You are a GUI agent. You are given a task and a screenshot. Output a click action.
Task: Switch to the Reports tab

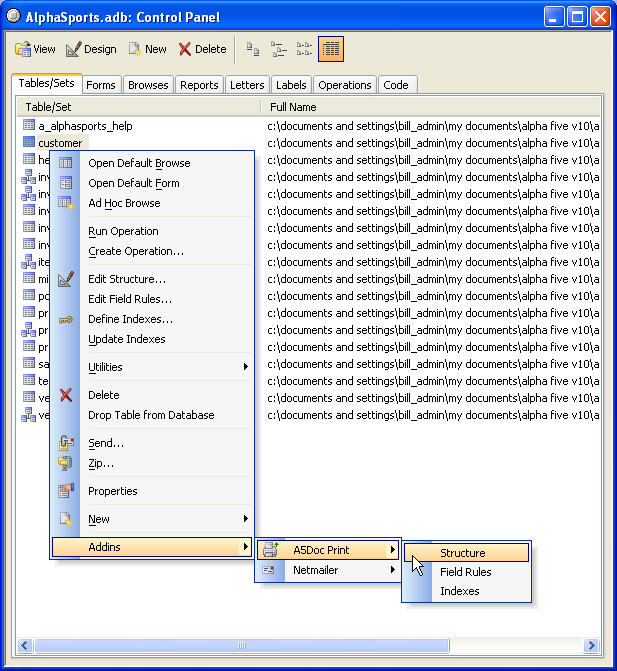[199, 85]
